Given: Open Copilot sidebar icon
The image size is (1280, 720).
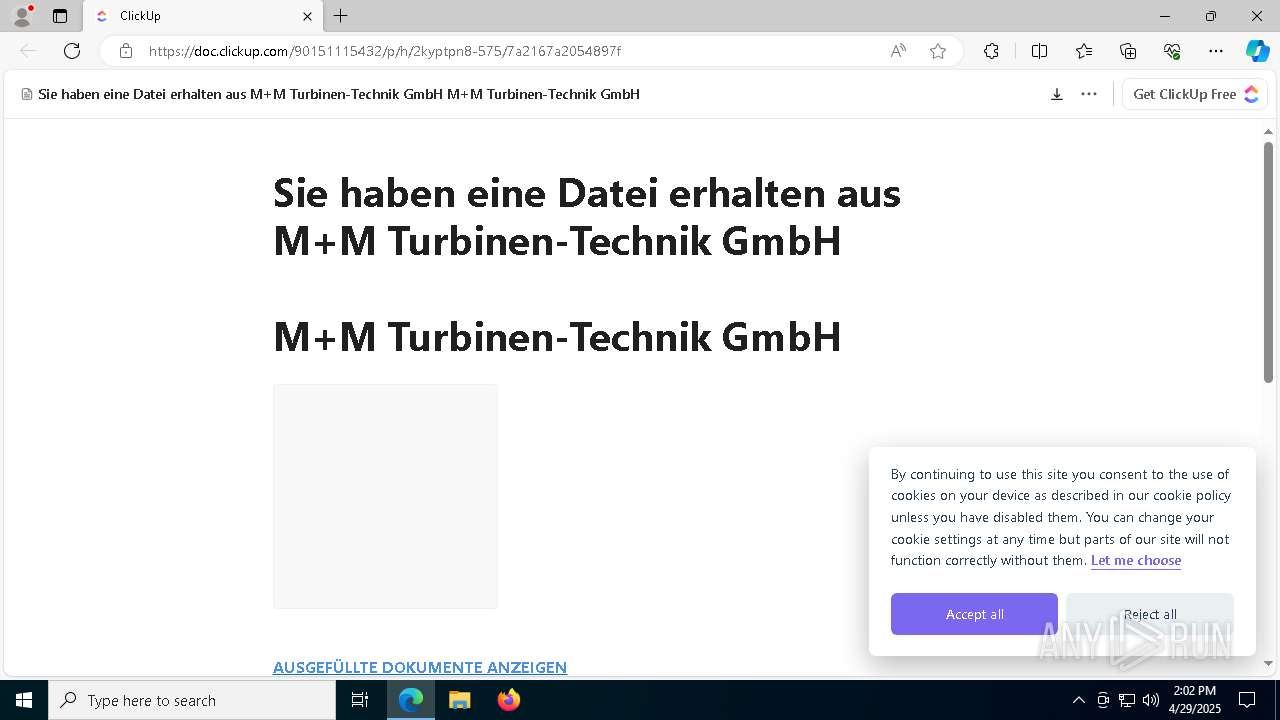Looking at the screenshot, I should point(1257,51).
